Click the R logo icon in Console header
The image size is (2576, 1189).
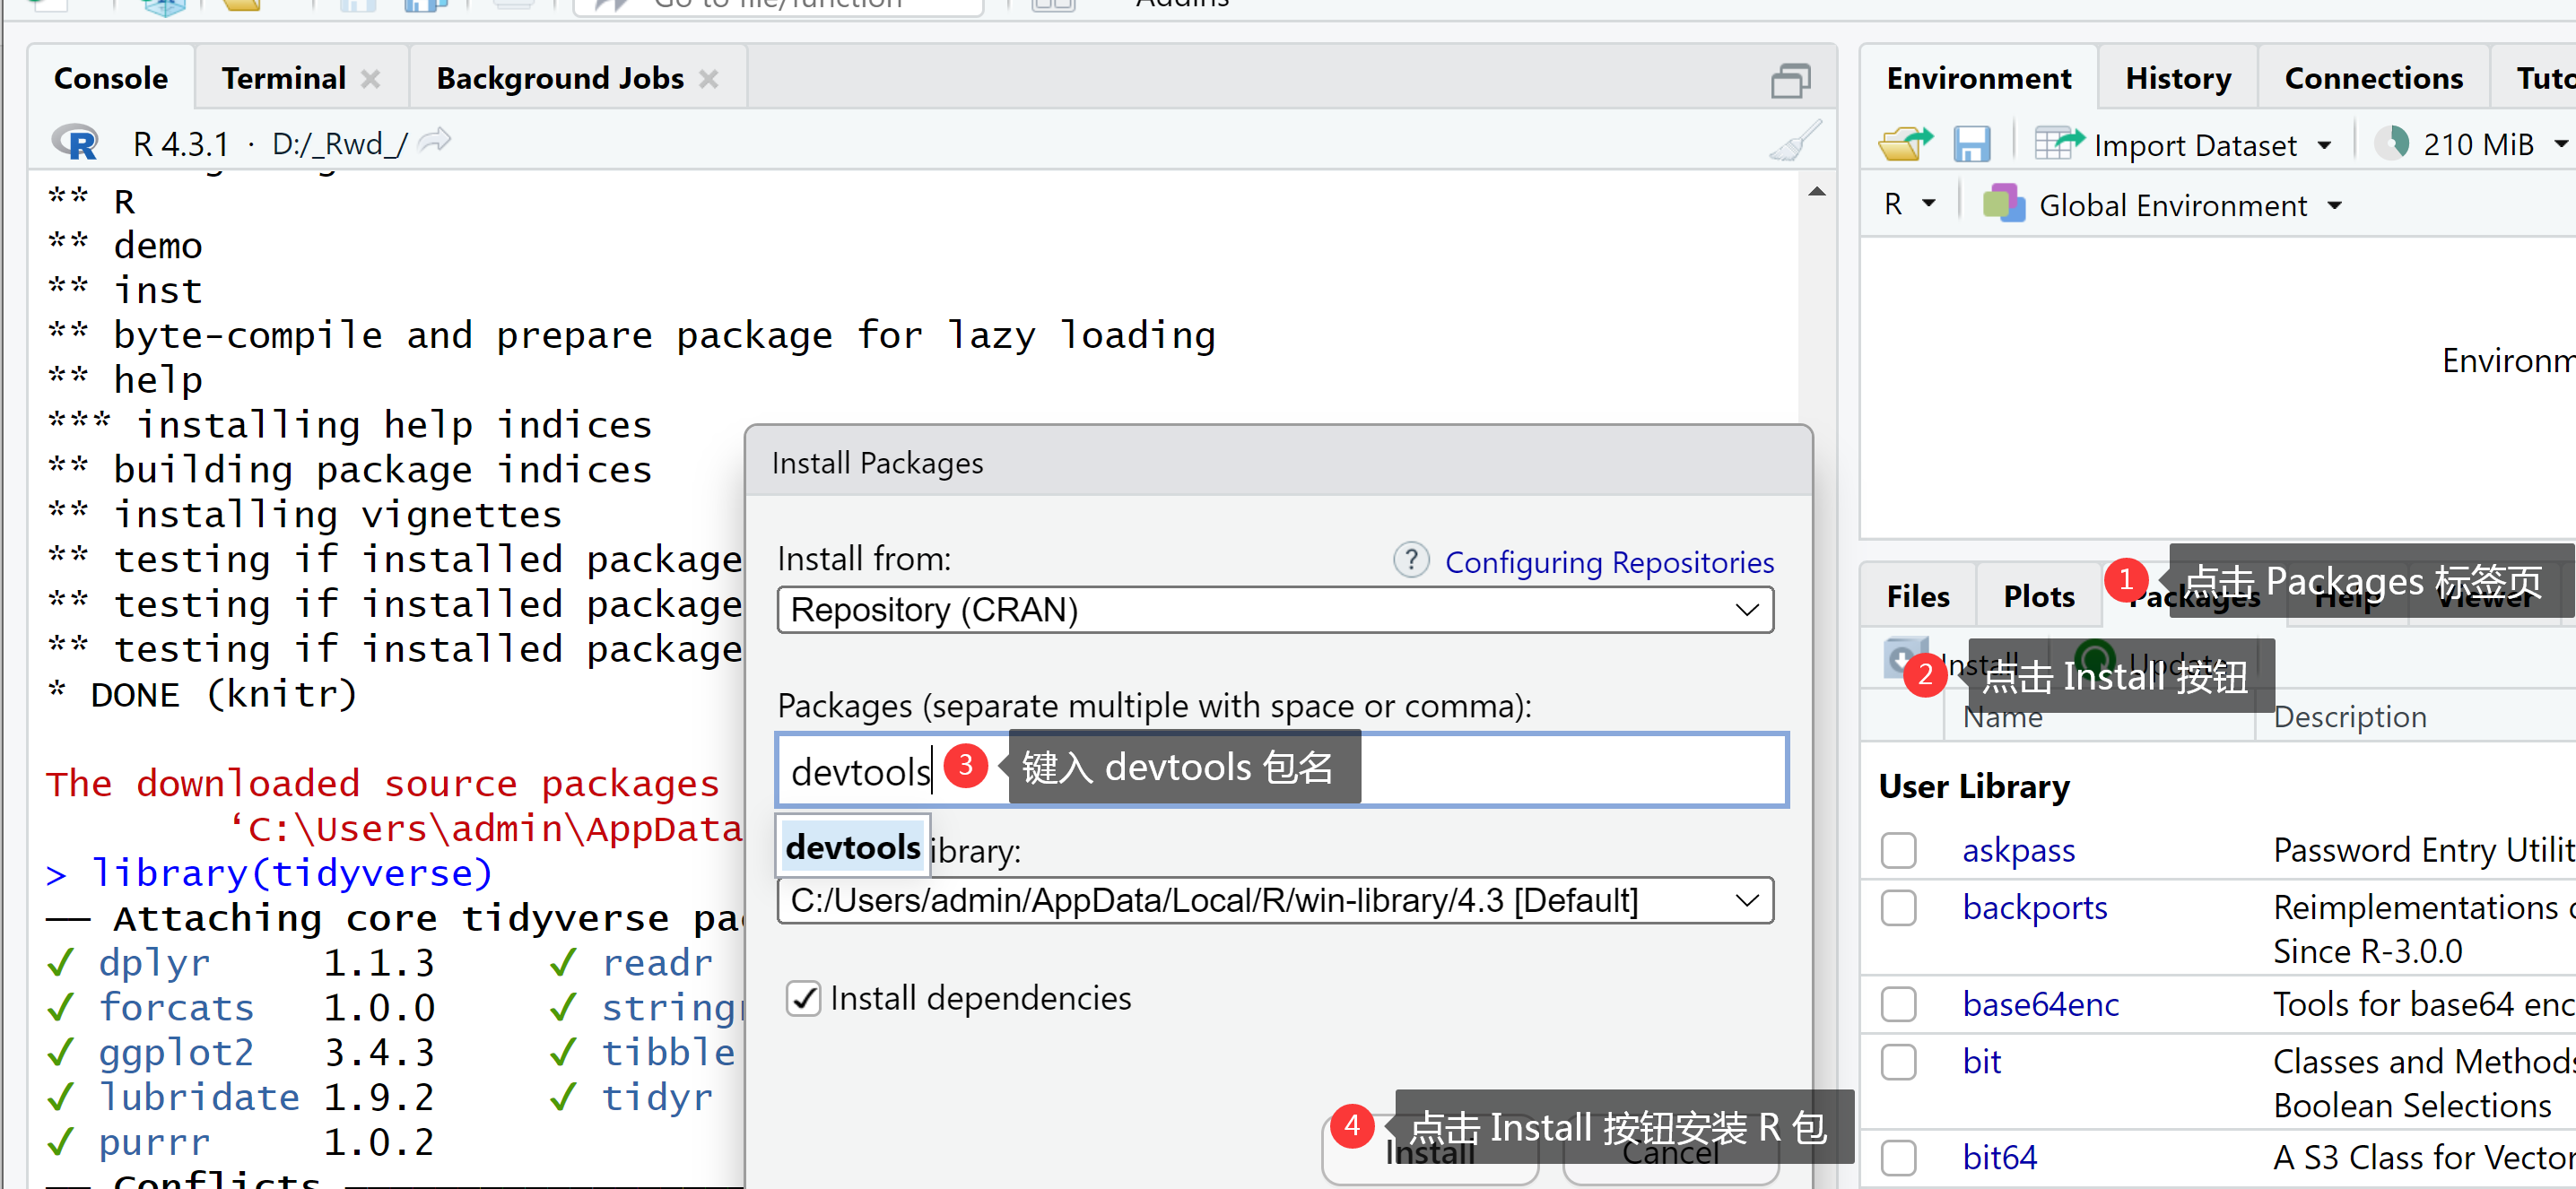[75, 143]
